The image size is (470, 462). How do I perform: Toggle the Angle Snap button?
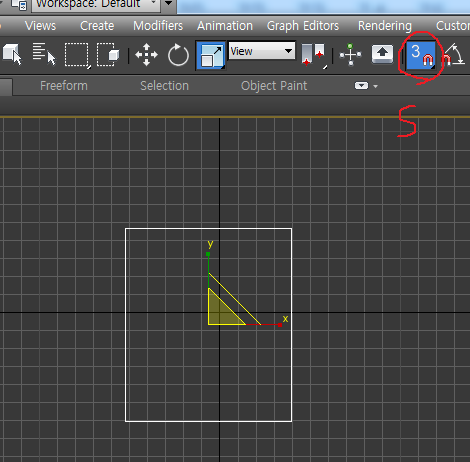click(x=453, y=55)
